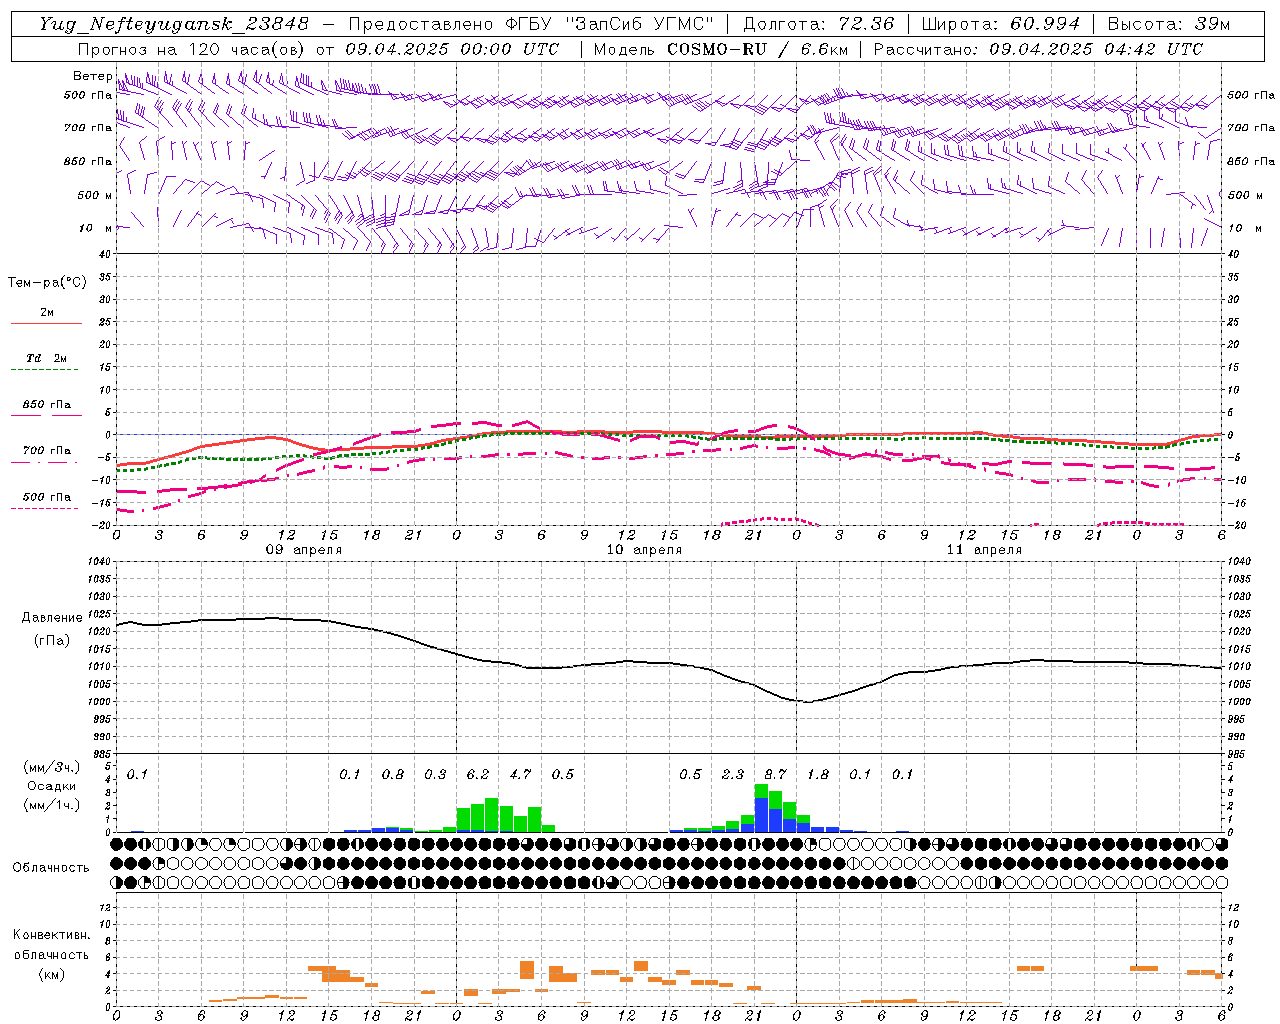The image size is (1280, 1024).
Task: Click the Тем-ра(°C) axis title
Action: [x=47, y=283]
